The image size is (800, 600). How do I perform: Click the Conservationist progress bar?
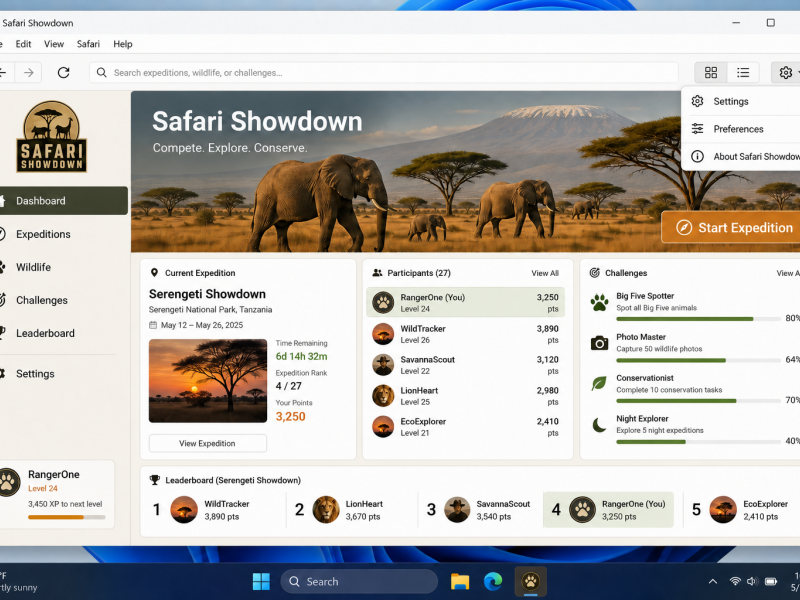click(698, 401)
